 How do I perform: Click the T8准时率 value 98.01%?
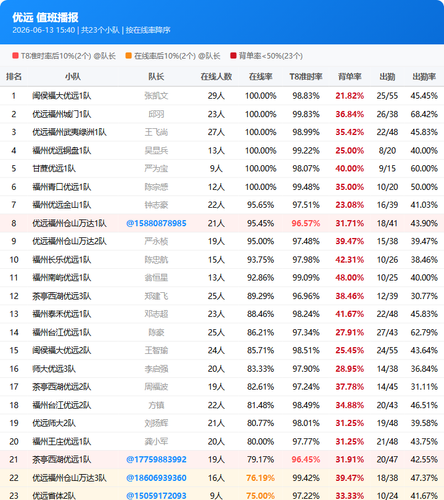pyautogui.click(x=306, y=423)
